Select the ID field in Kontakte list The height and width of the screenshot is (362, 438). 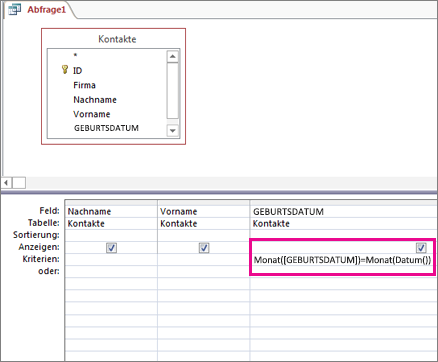(77, 70)
